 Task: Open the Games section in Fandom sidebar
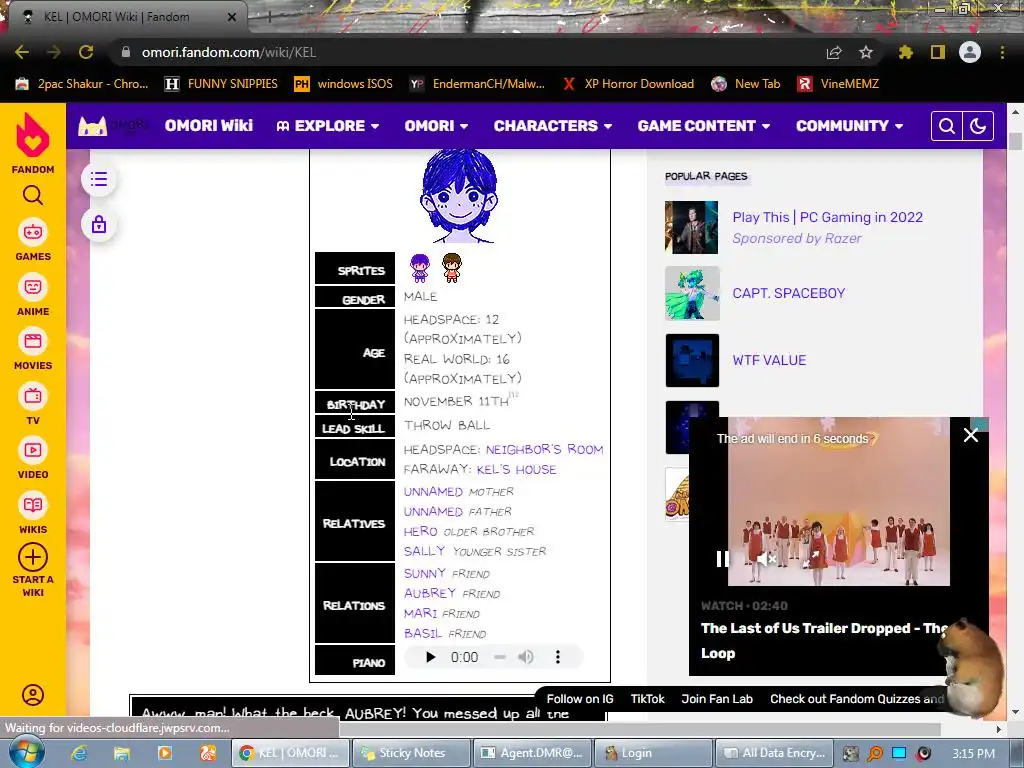click(x=33, y=240)
